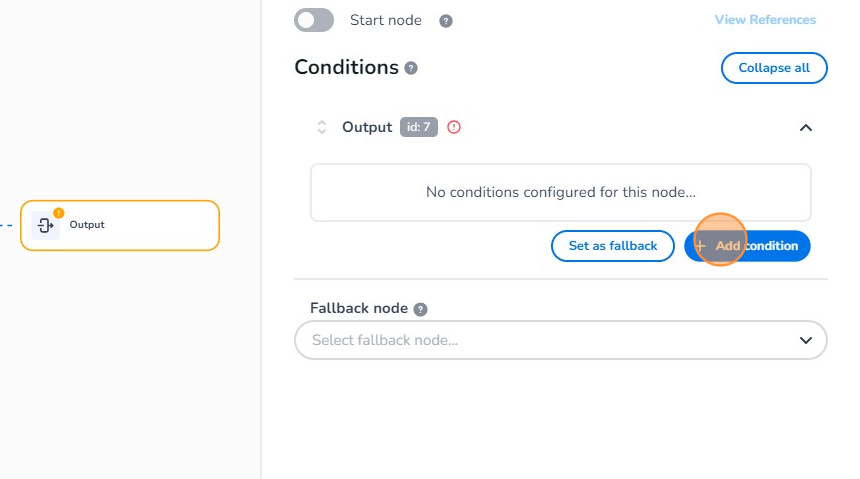Expand the fallback node dropdown arrow
The height and width of the screenshot is (479, 860).
coord(806,340)
